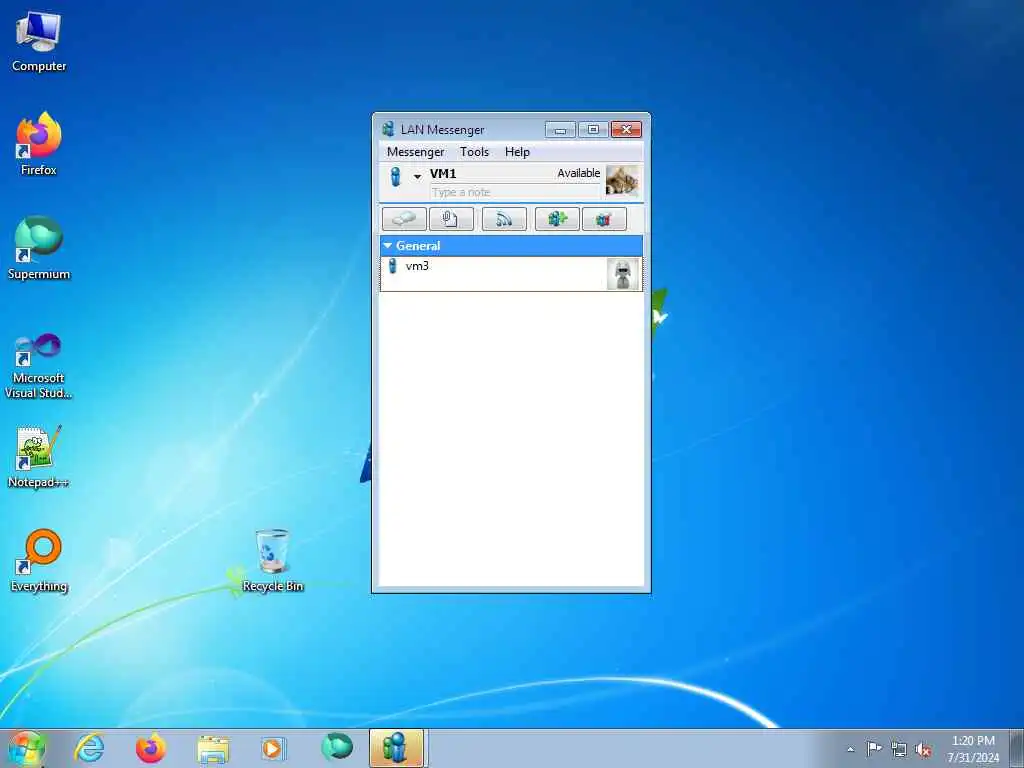The image size is (1024, 768).
Task: Select the Notepad++ desktop shortcut
Action: click(39, 456)
